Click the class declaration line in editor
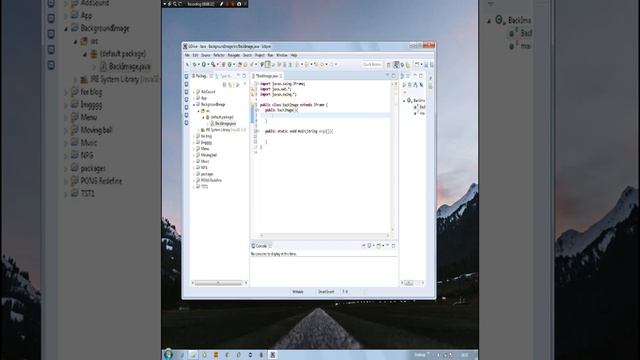Image resolution: width=640 pixels, height=360 pixels. click(293, 105)
